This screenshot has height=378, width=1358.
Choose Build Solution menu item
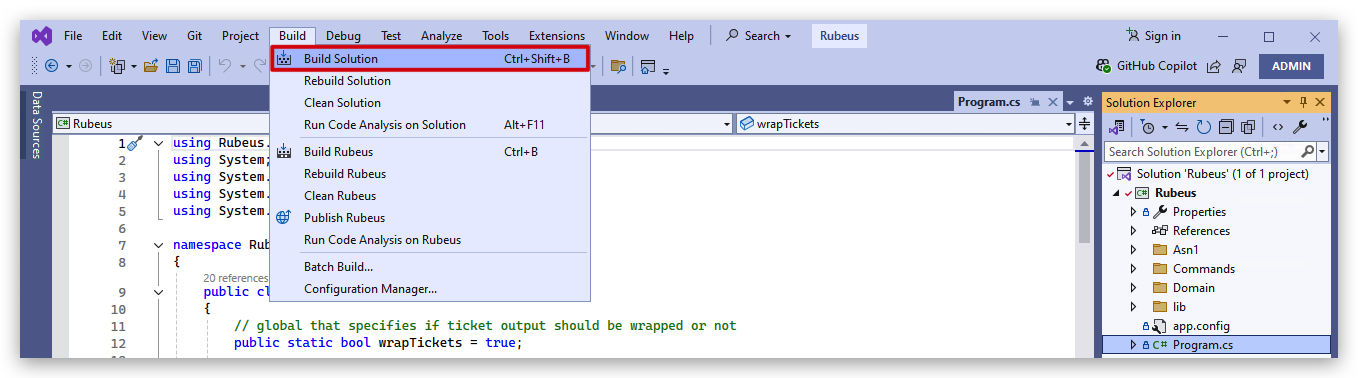coord(430,59)
